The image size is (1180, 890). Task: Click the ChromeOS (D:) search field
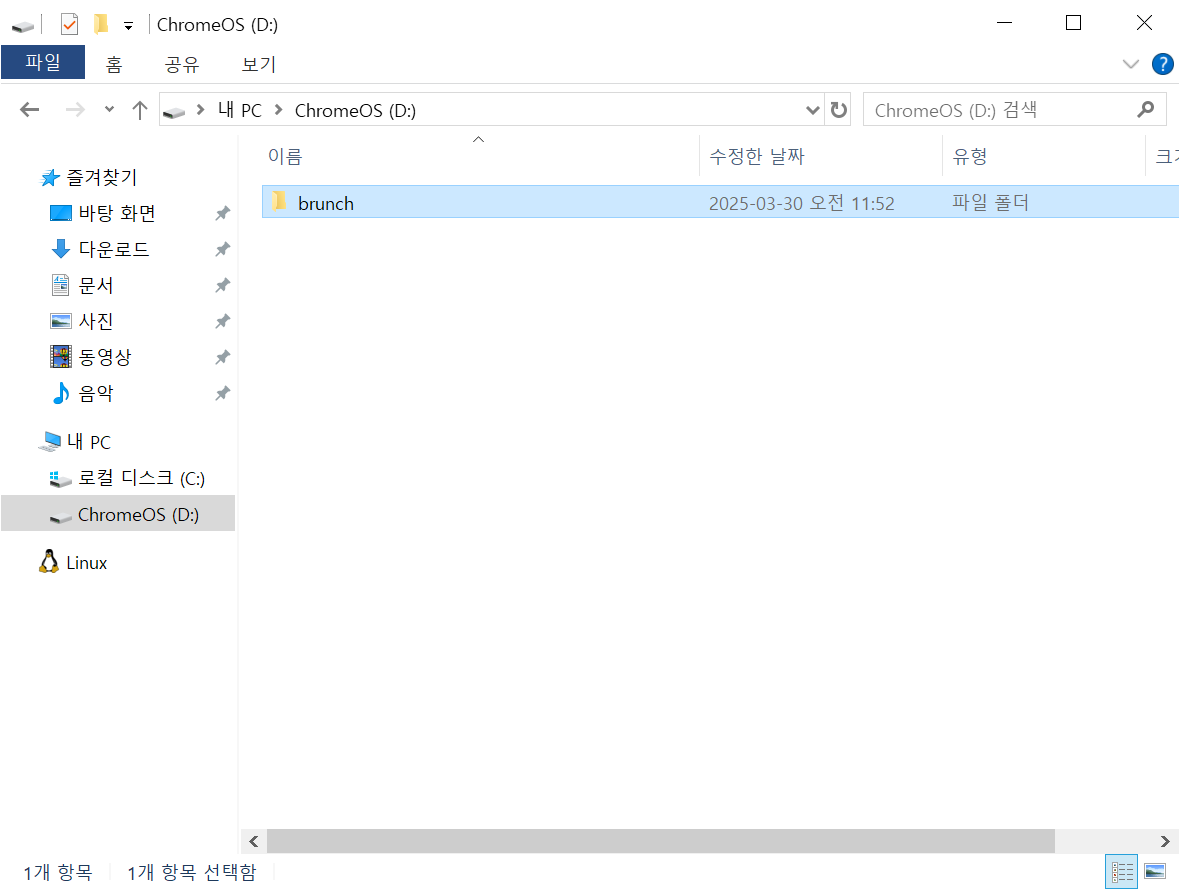(x=1014, y=110)
